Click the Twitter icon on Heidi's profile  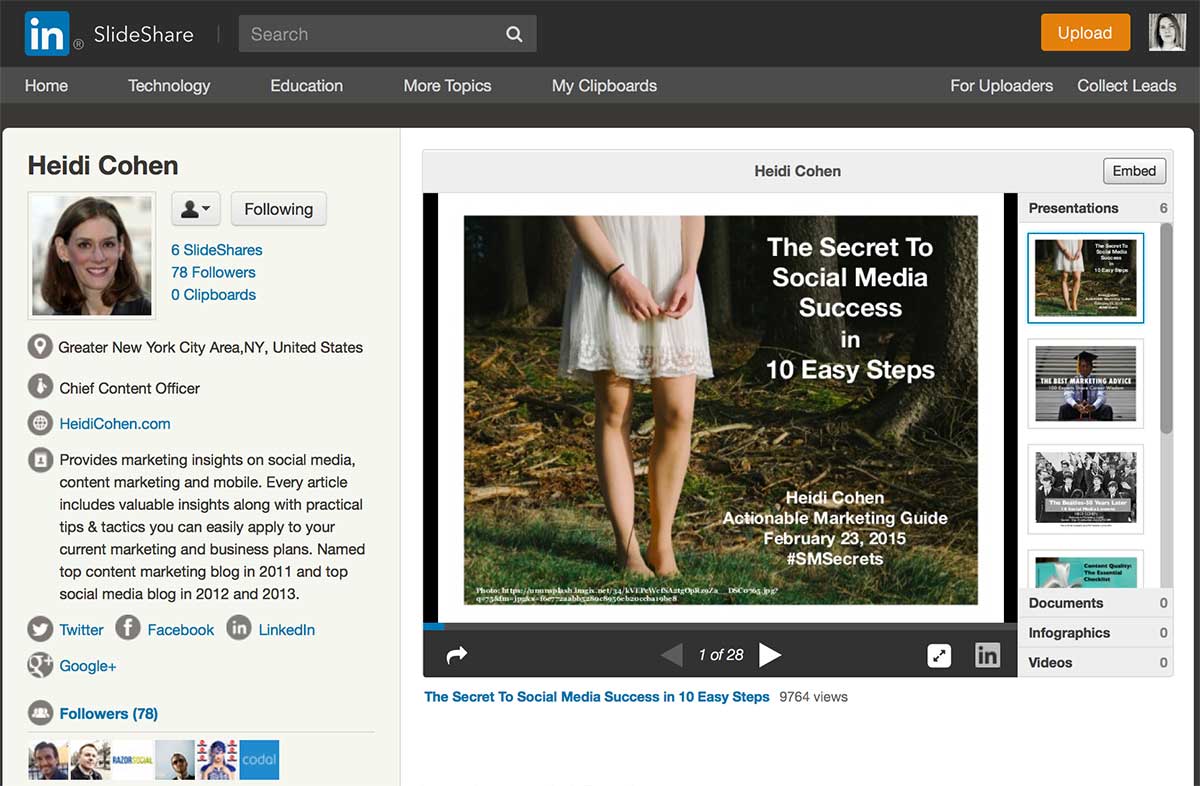click(x=39, y=629)
